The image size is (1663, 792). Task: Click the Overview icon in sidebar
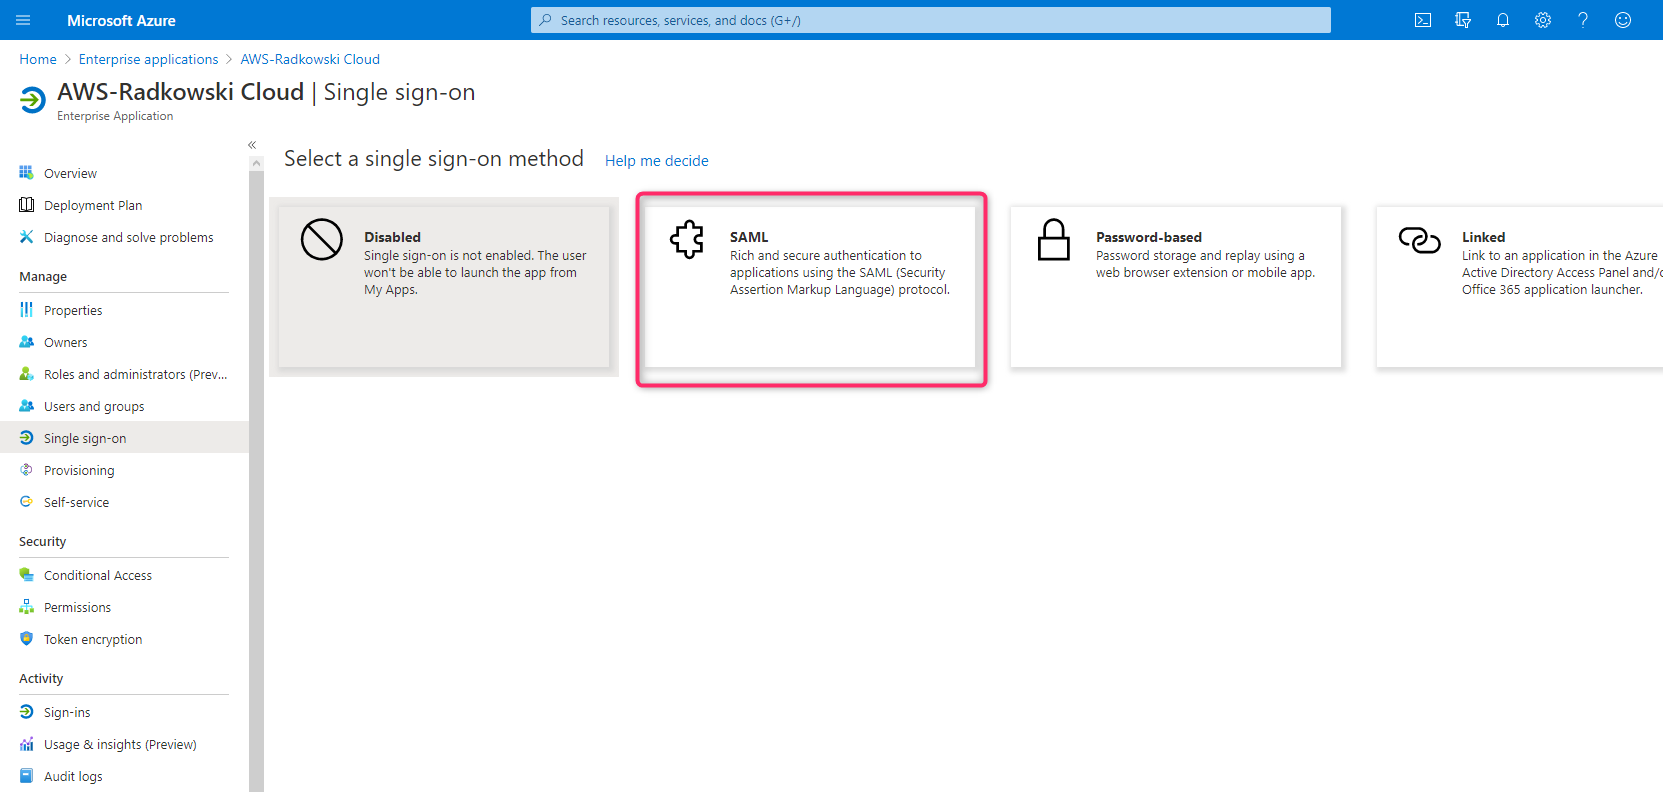pos(27,173)
